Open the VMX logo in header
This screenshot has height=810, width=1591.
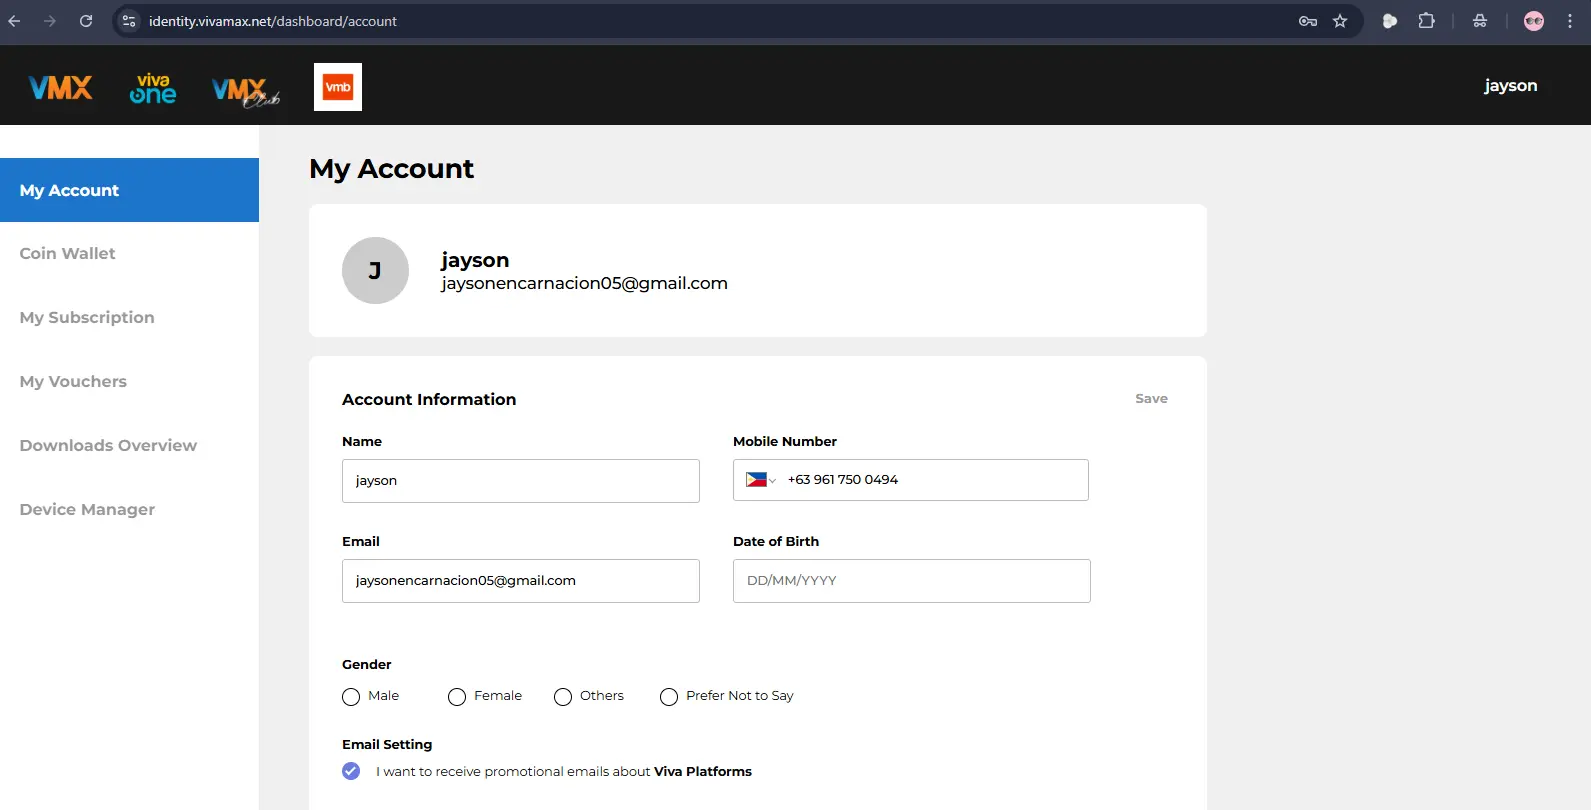click(x=61, y=88)
